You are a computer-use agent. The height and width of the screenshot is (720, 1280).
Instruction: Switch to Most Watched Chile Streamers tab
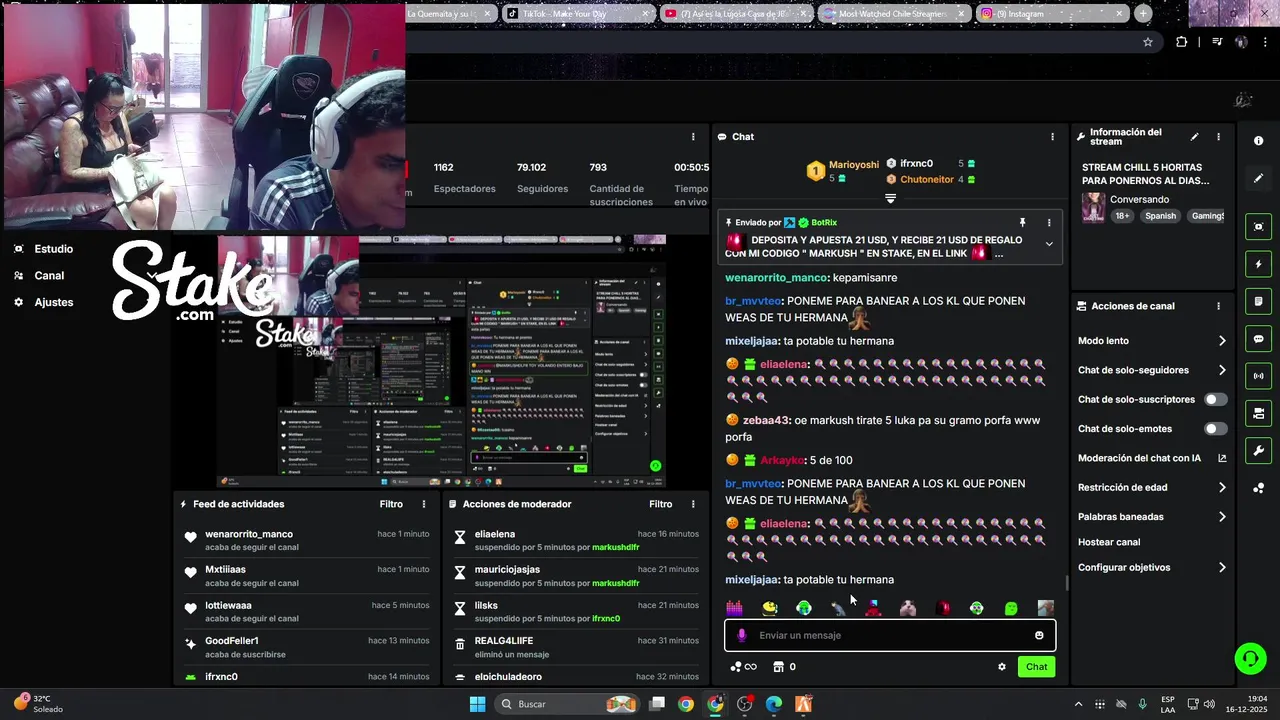click(x=894, y=14)
